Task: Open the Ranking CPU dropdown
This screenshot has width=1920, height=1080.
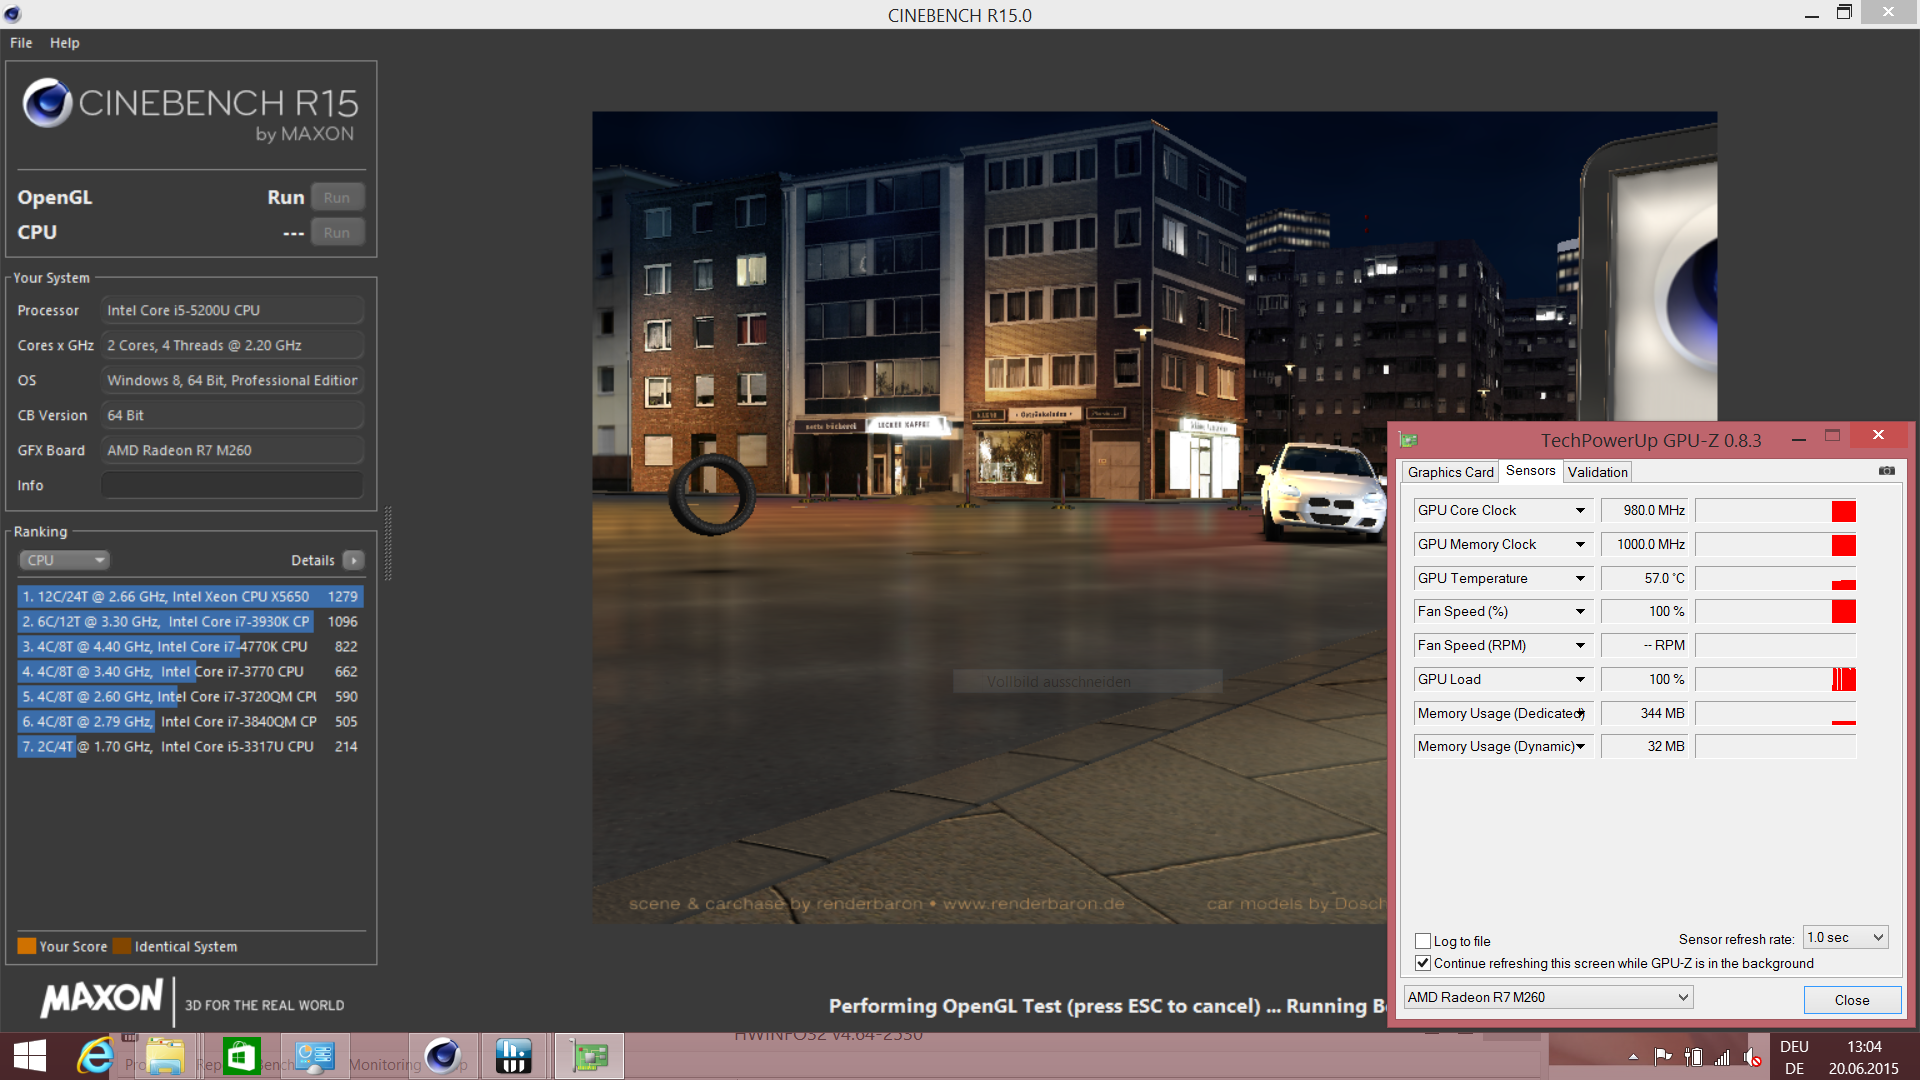Action: tap(64, 560)
